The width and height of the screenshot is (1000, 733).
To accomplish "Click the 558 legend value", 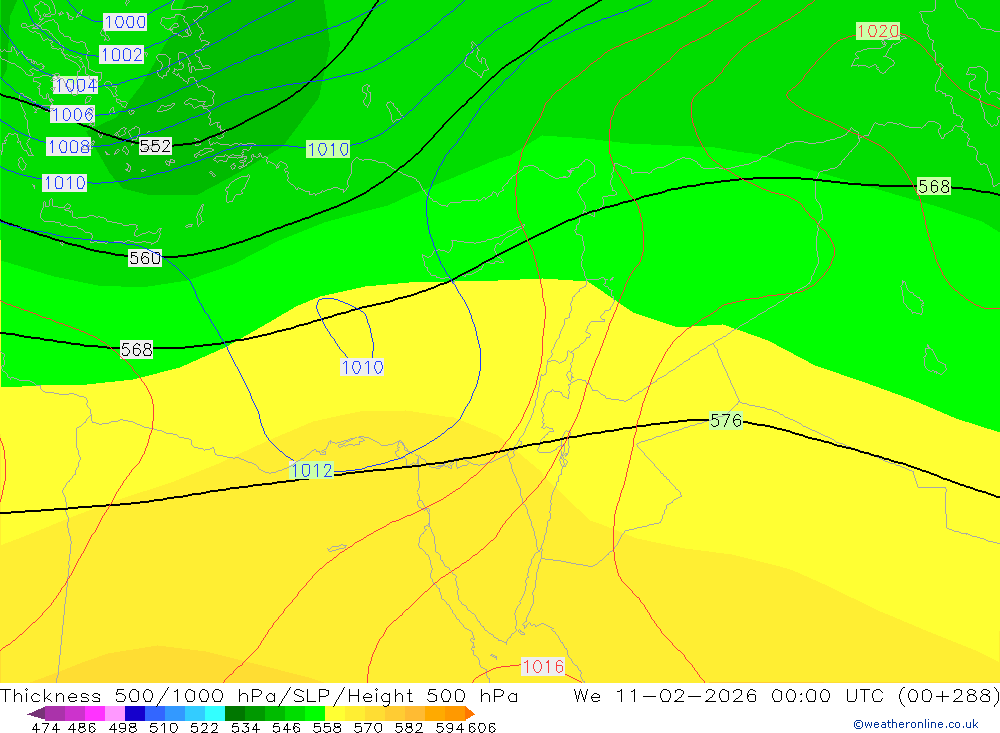I will [327, 728].
